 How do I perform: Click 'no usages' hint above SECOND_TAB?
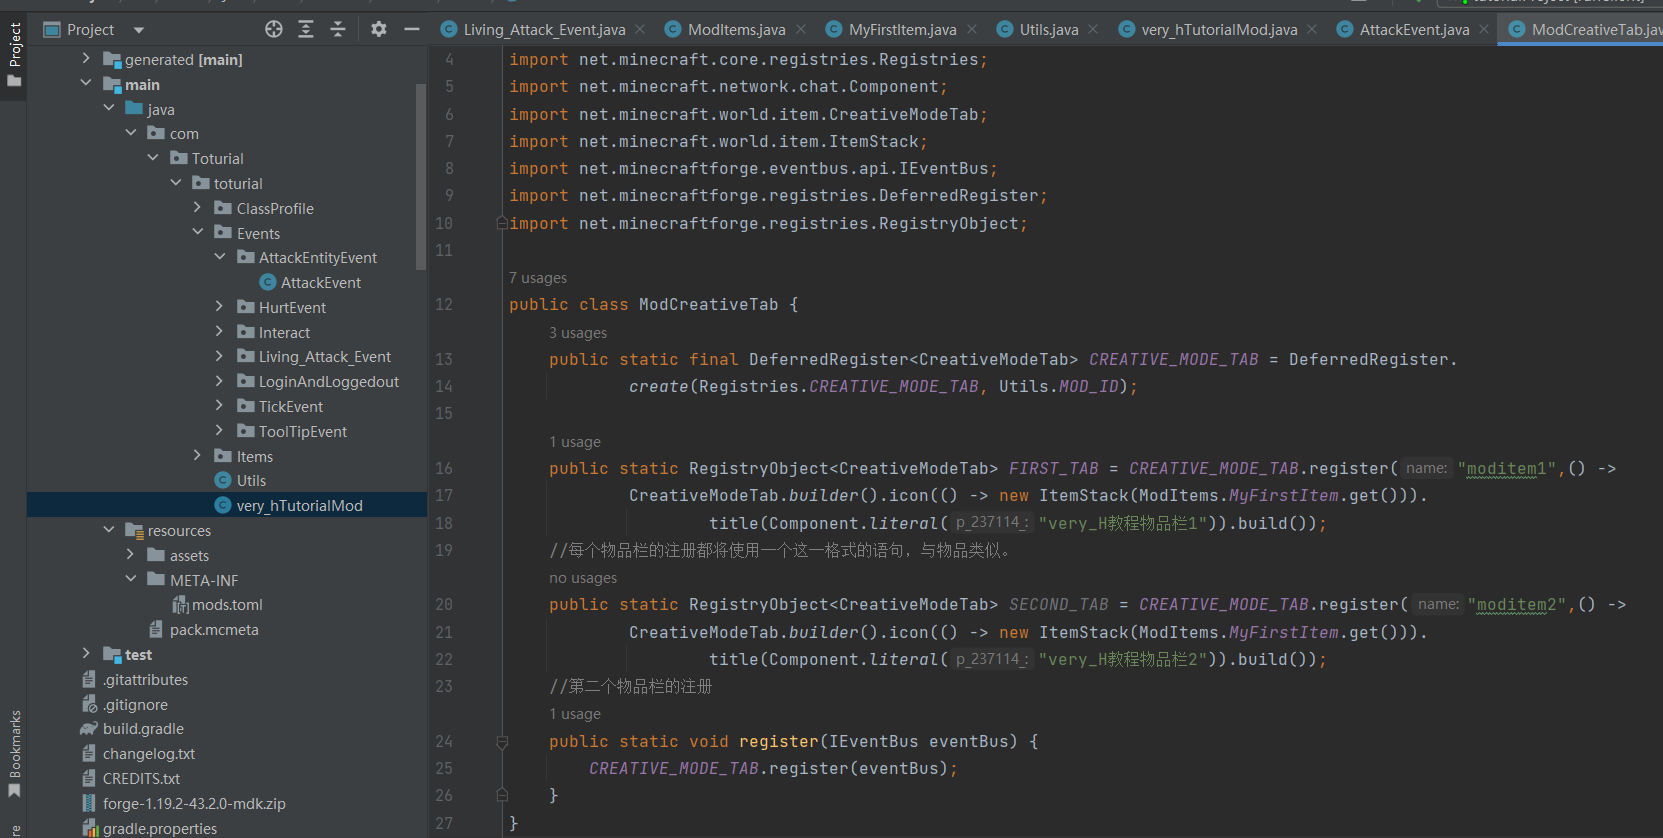[x=583, y=578]
